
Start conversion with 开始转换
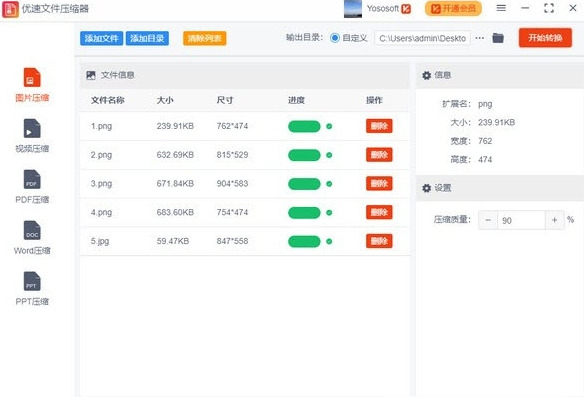[545, 38]
